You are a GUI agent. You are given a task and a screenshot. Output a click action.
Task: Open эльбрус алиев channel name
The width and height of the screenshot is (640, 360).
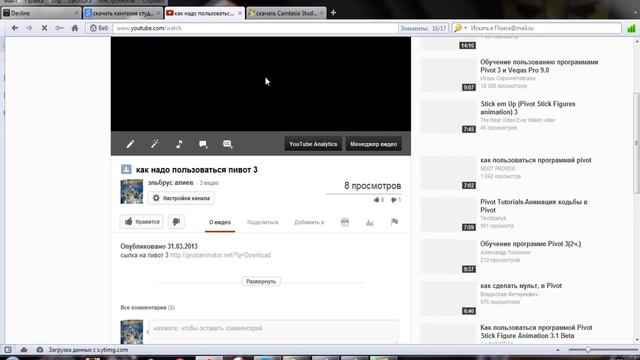(x=171, y=183)
